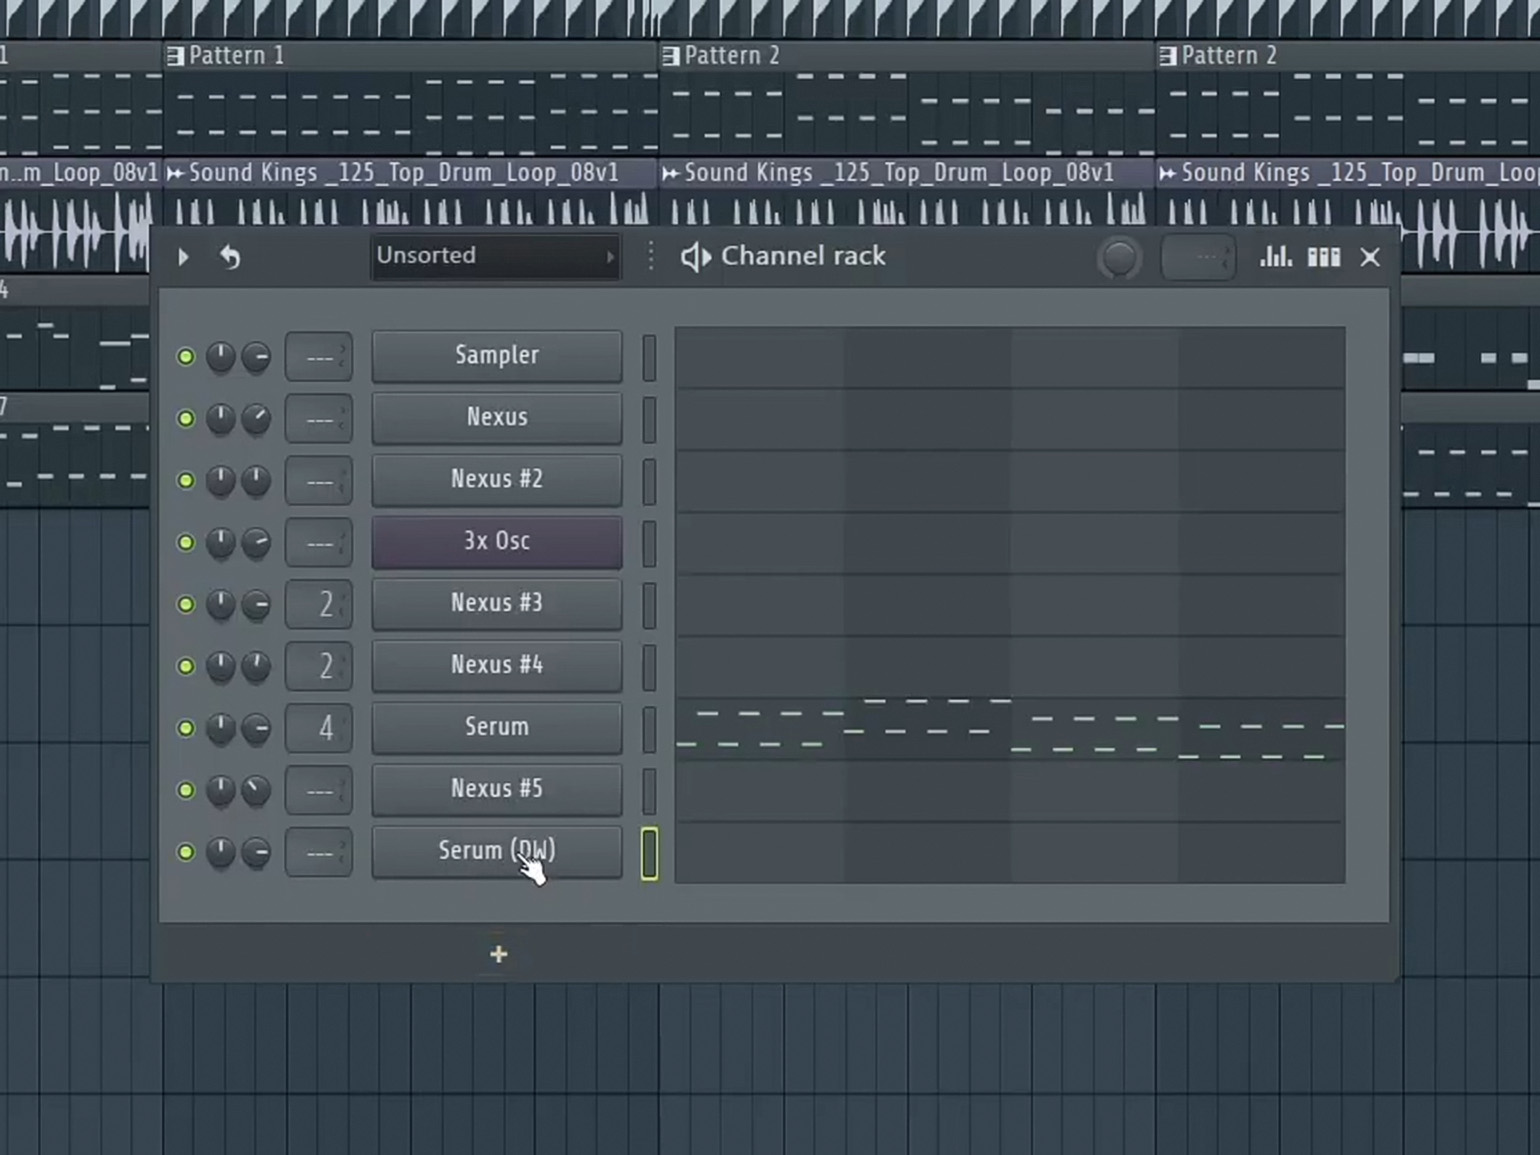Click the Nexus channel volume knob
The width and height of the screenshot is (1540, 1155).
256,419
